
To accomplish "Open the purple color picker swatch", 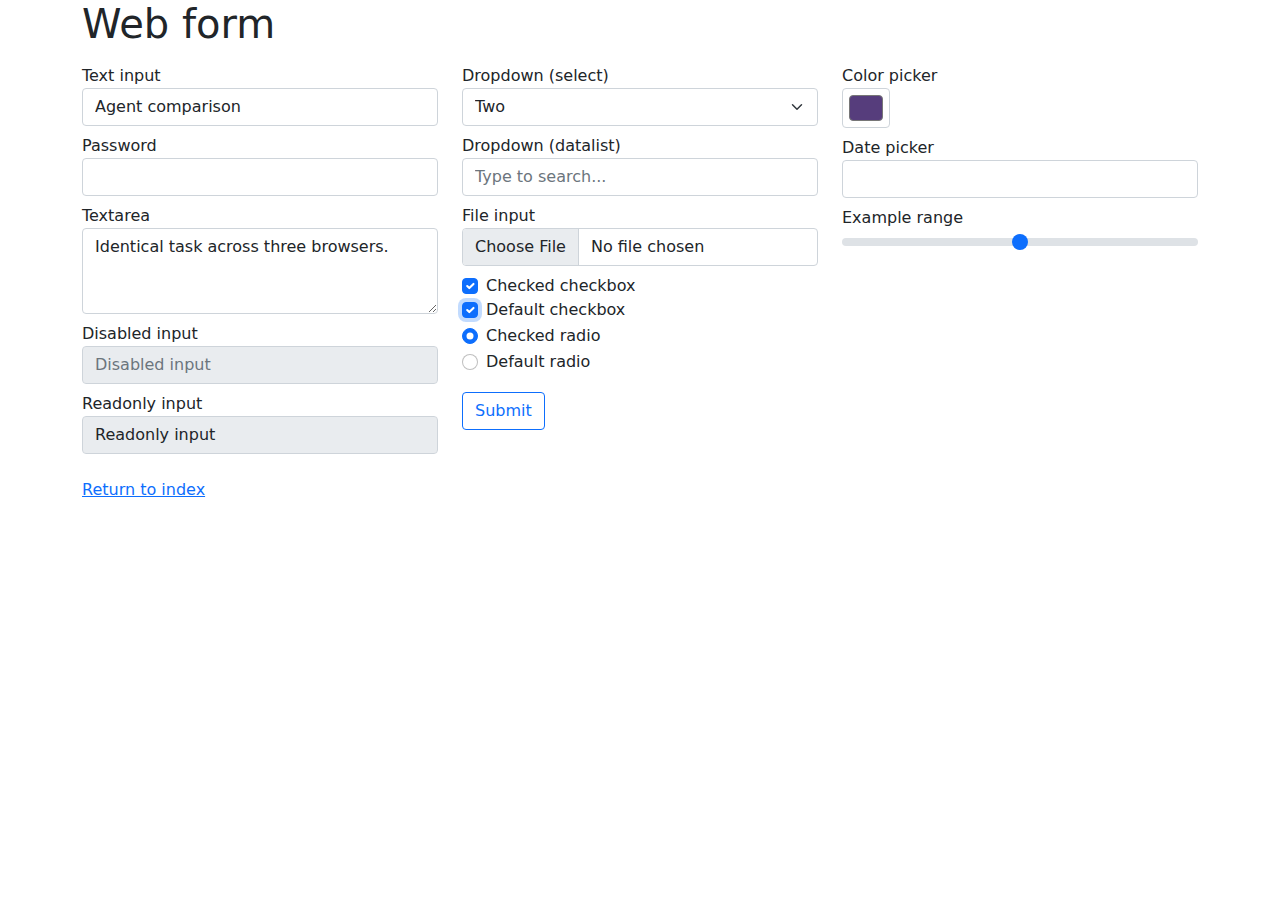I will click(866, 108).
